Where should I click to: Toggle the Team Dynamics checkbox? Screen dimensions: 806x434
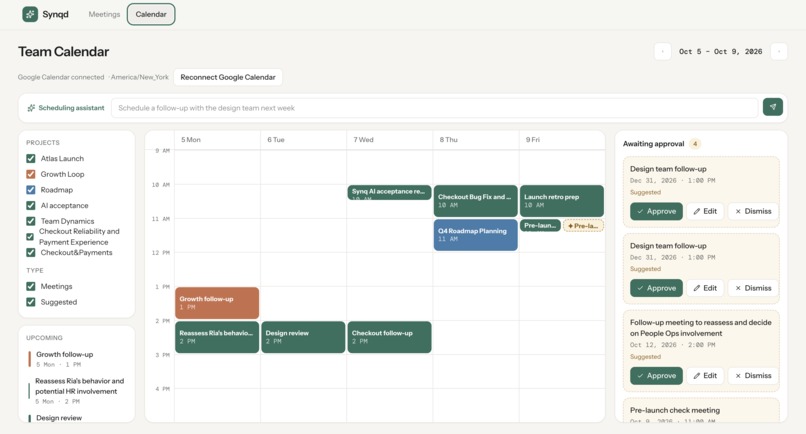pyautogui.click(x=31, y=221)
